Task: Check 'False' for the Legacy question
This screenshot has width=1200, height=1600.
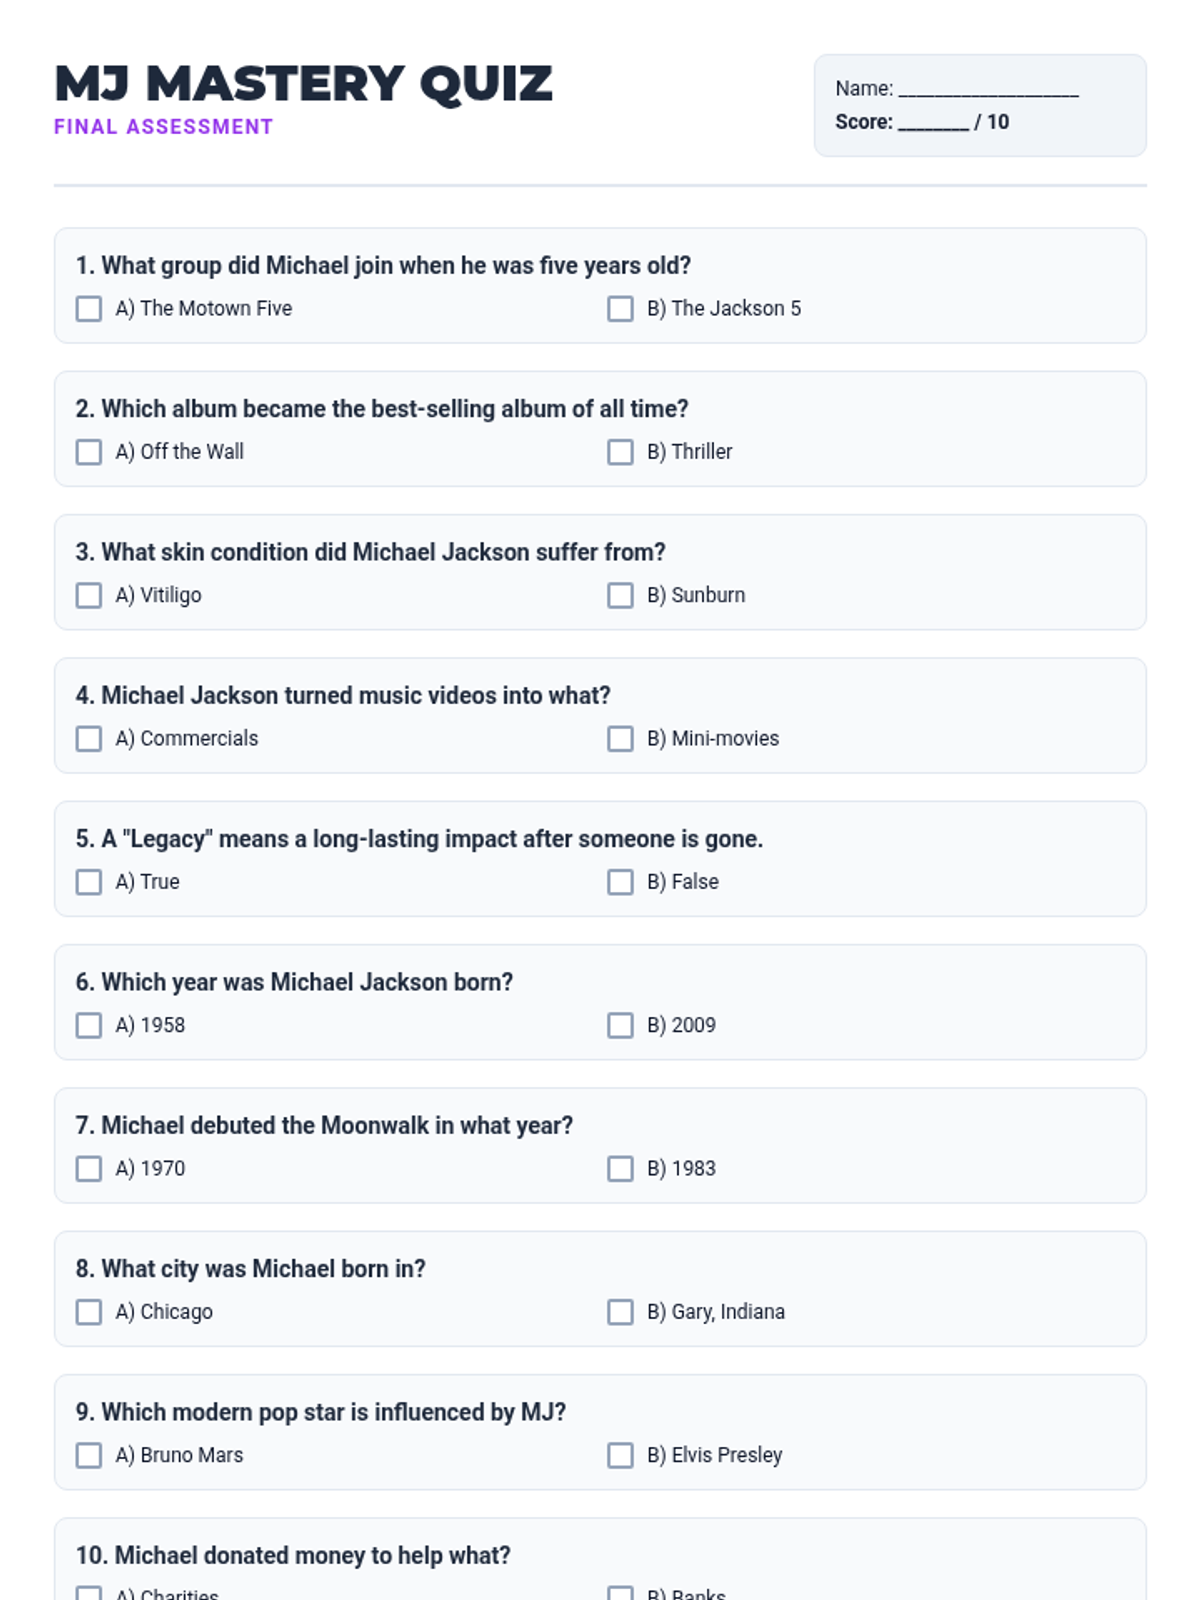Action: click(620, 882)
